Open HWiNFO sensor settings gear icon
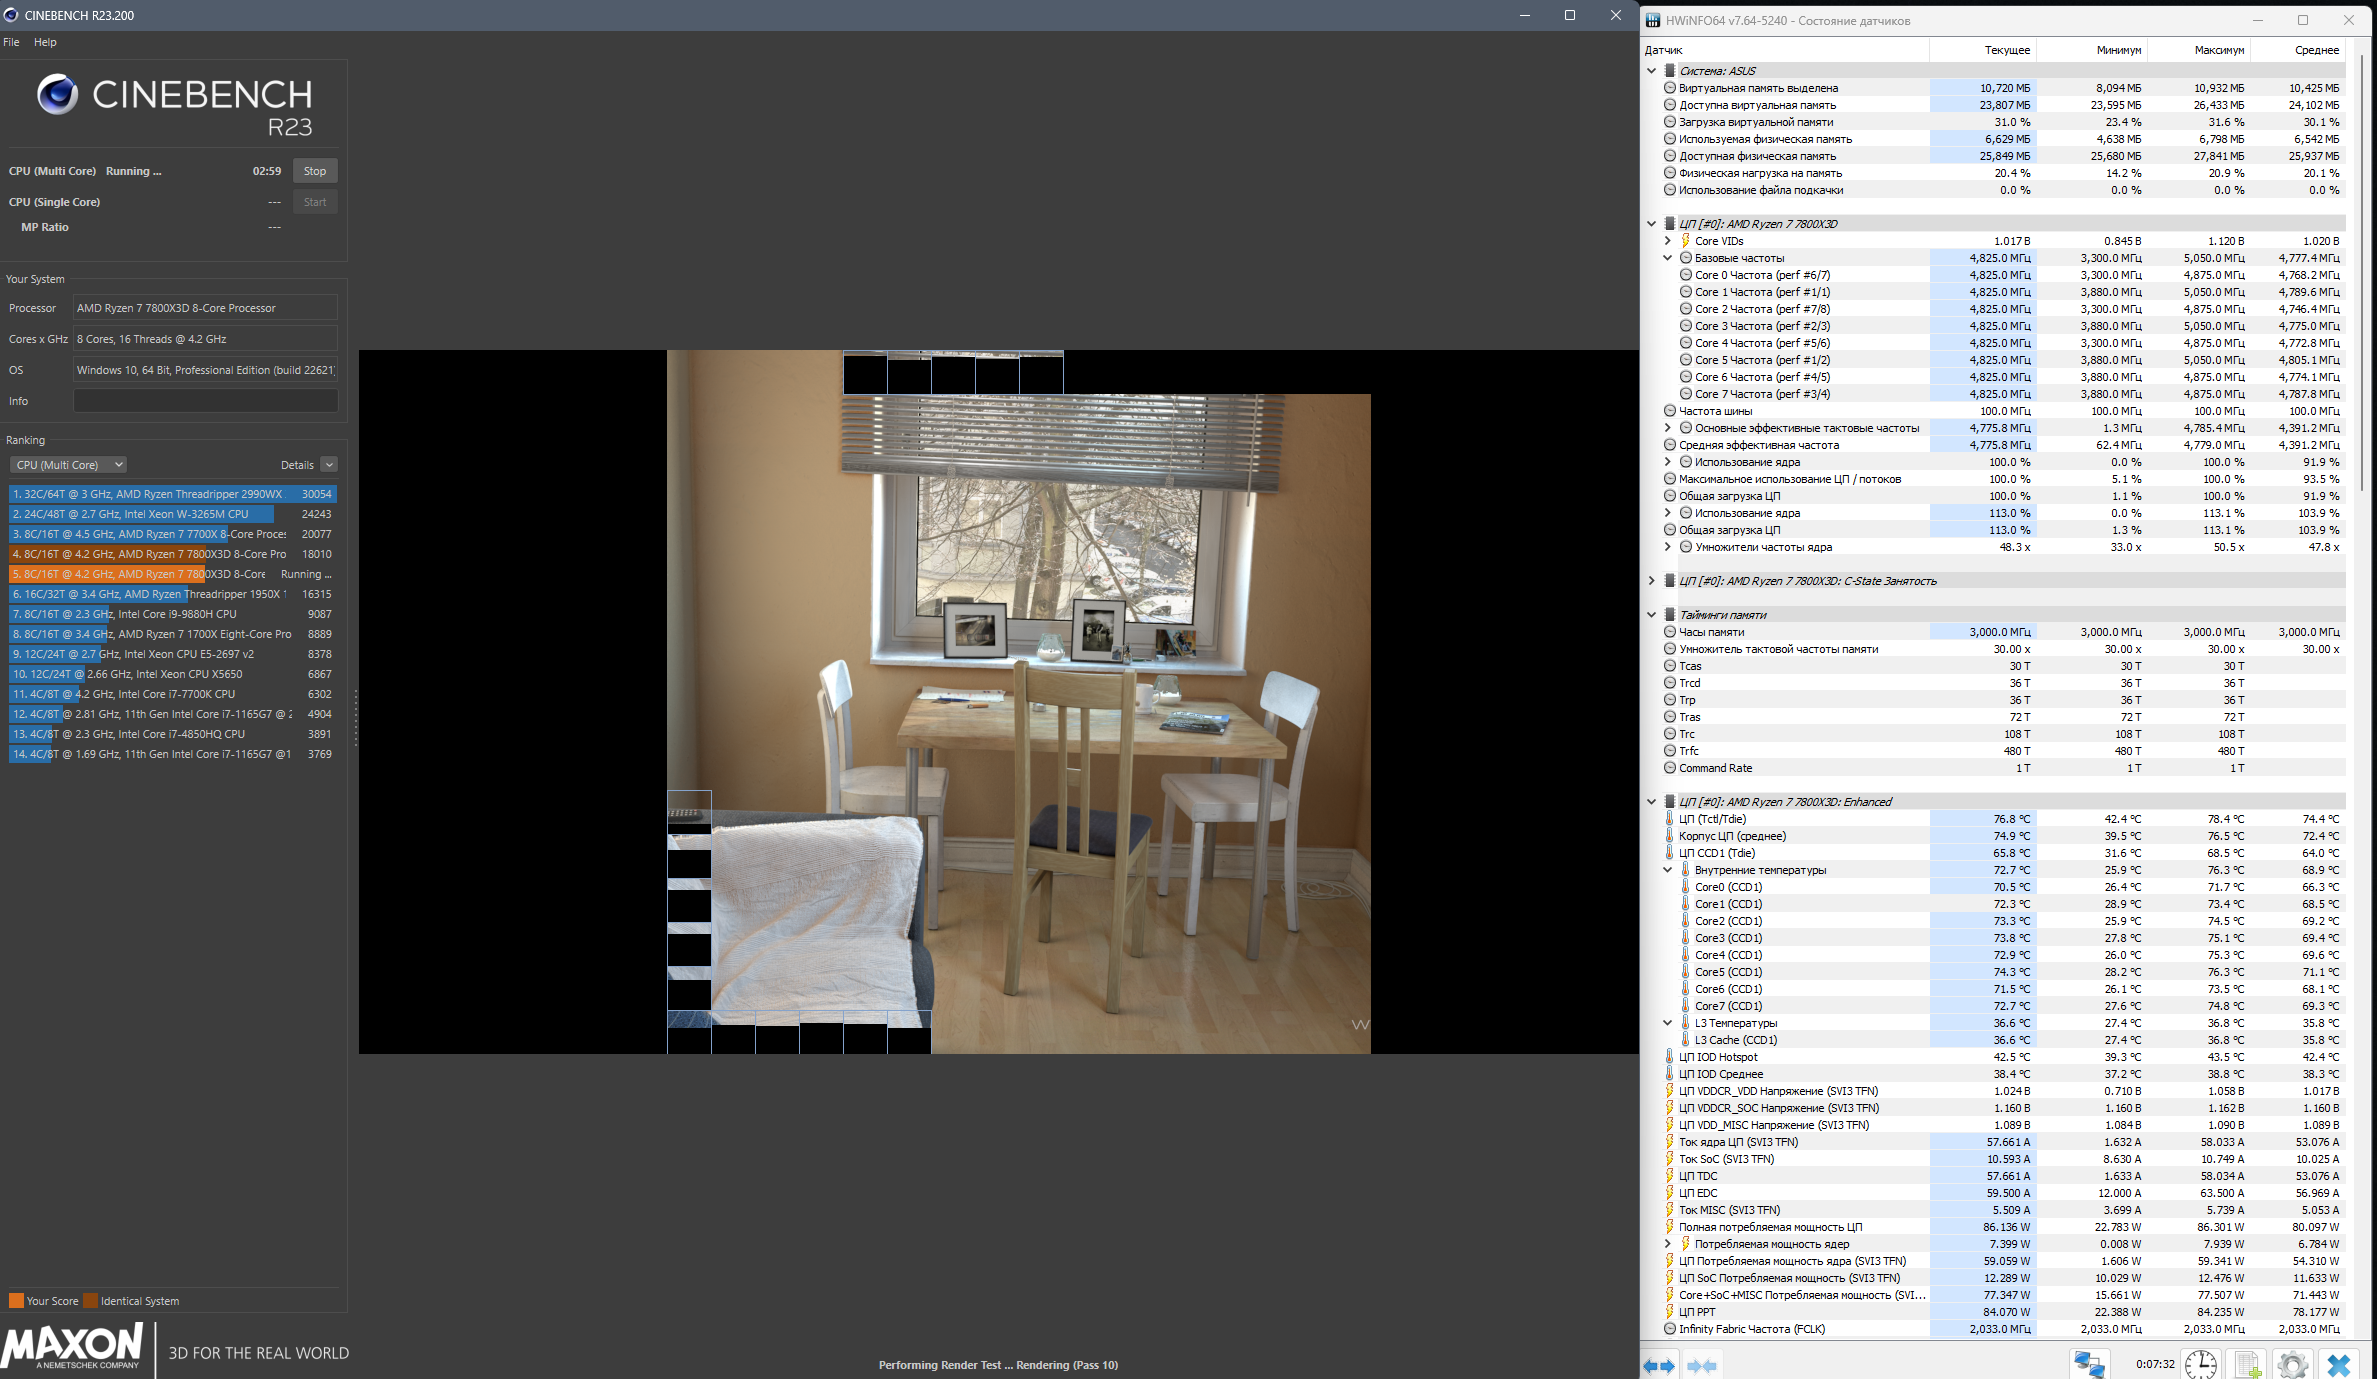The height and width of the screenshot is (1379, 2377). (2292, 1364)
